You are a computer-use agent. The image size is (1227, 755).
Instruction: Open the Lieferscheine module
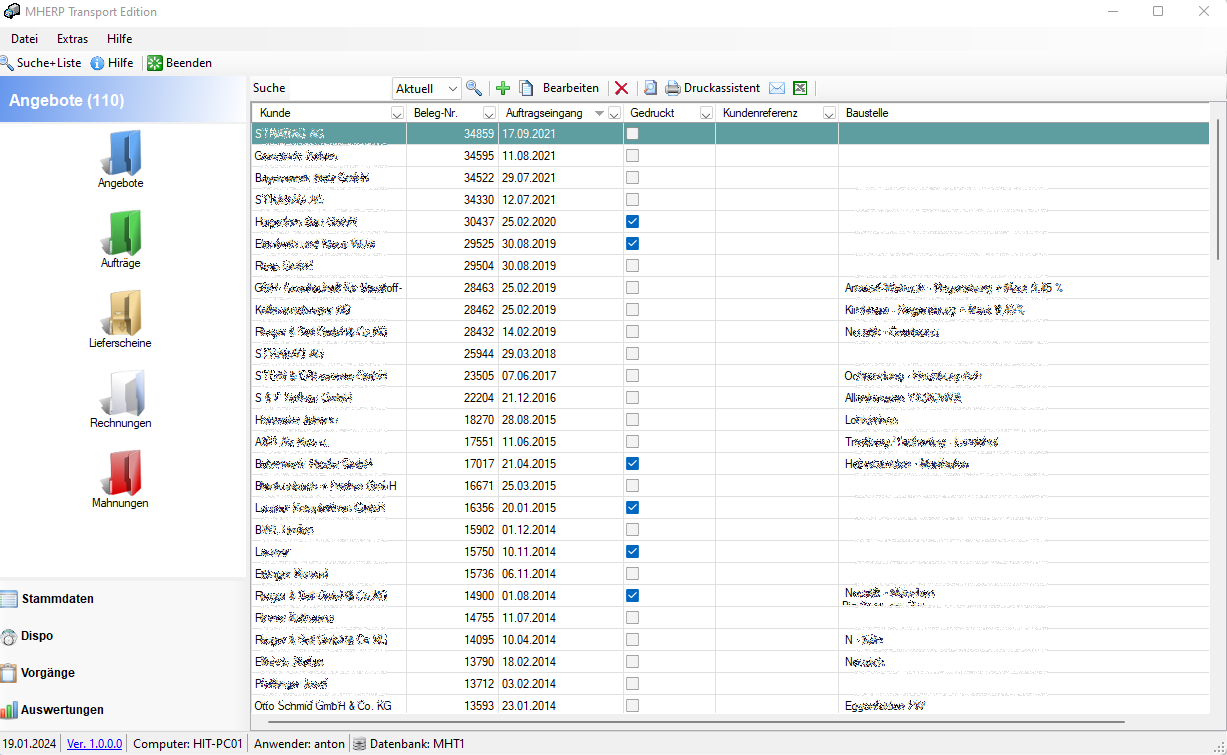[120, 314]
